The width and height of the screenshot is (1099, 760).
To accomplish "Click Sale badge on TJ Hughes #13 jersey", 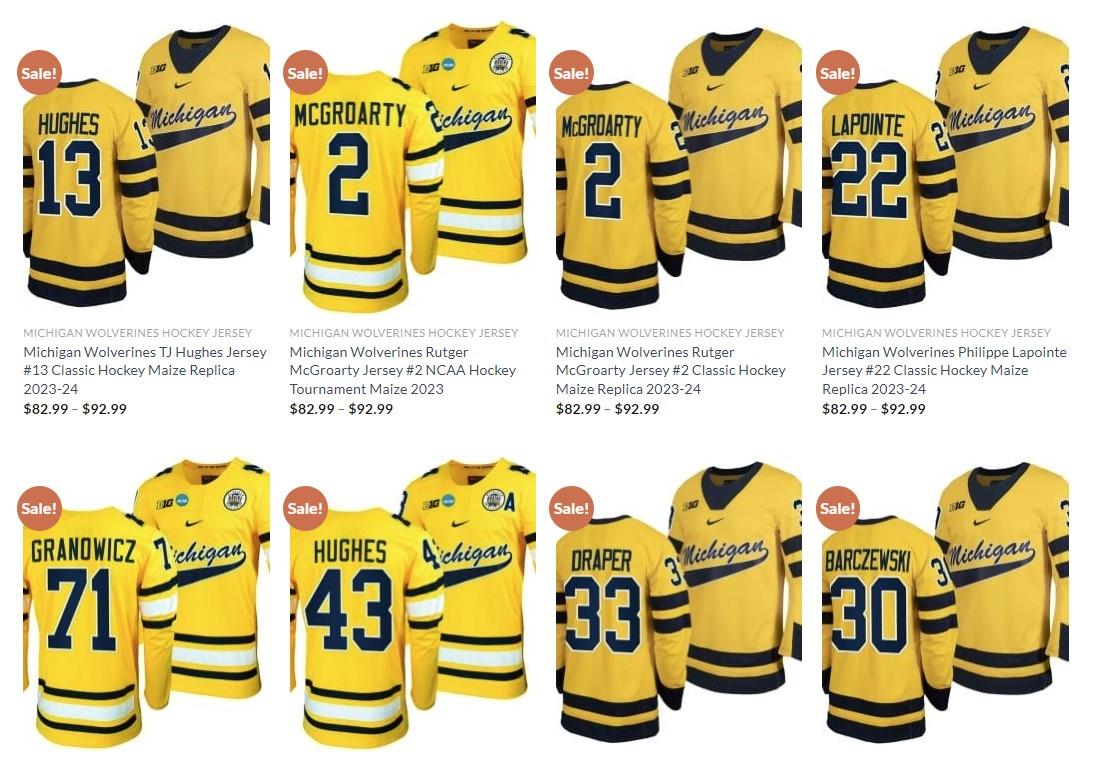I will [39, 72].
